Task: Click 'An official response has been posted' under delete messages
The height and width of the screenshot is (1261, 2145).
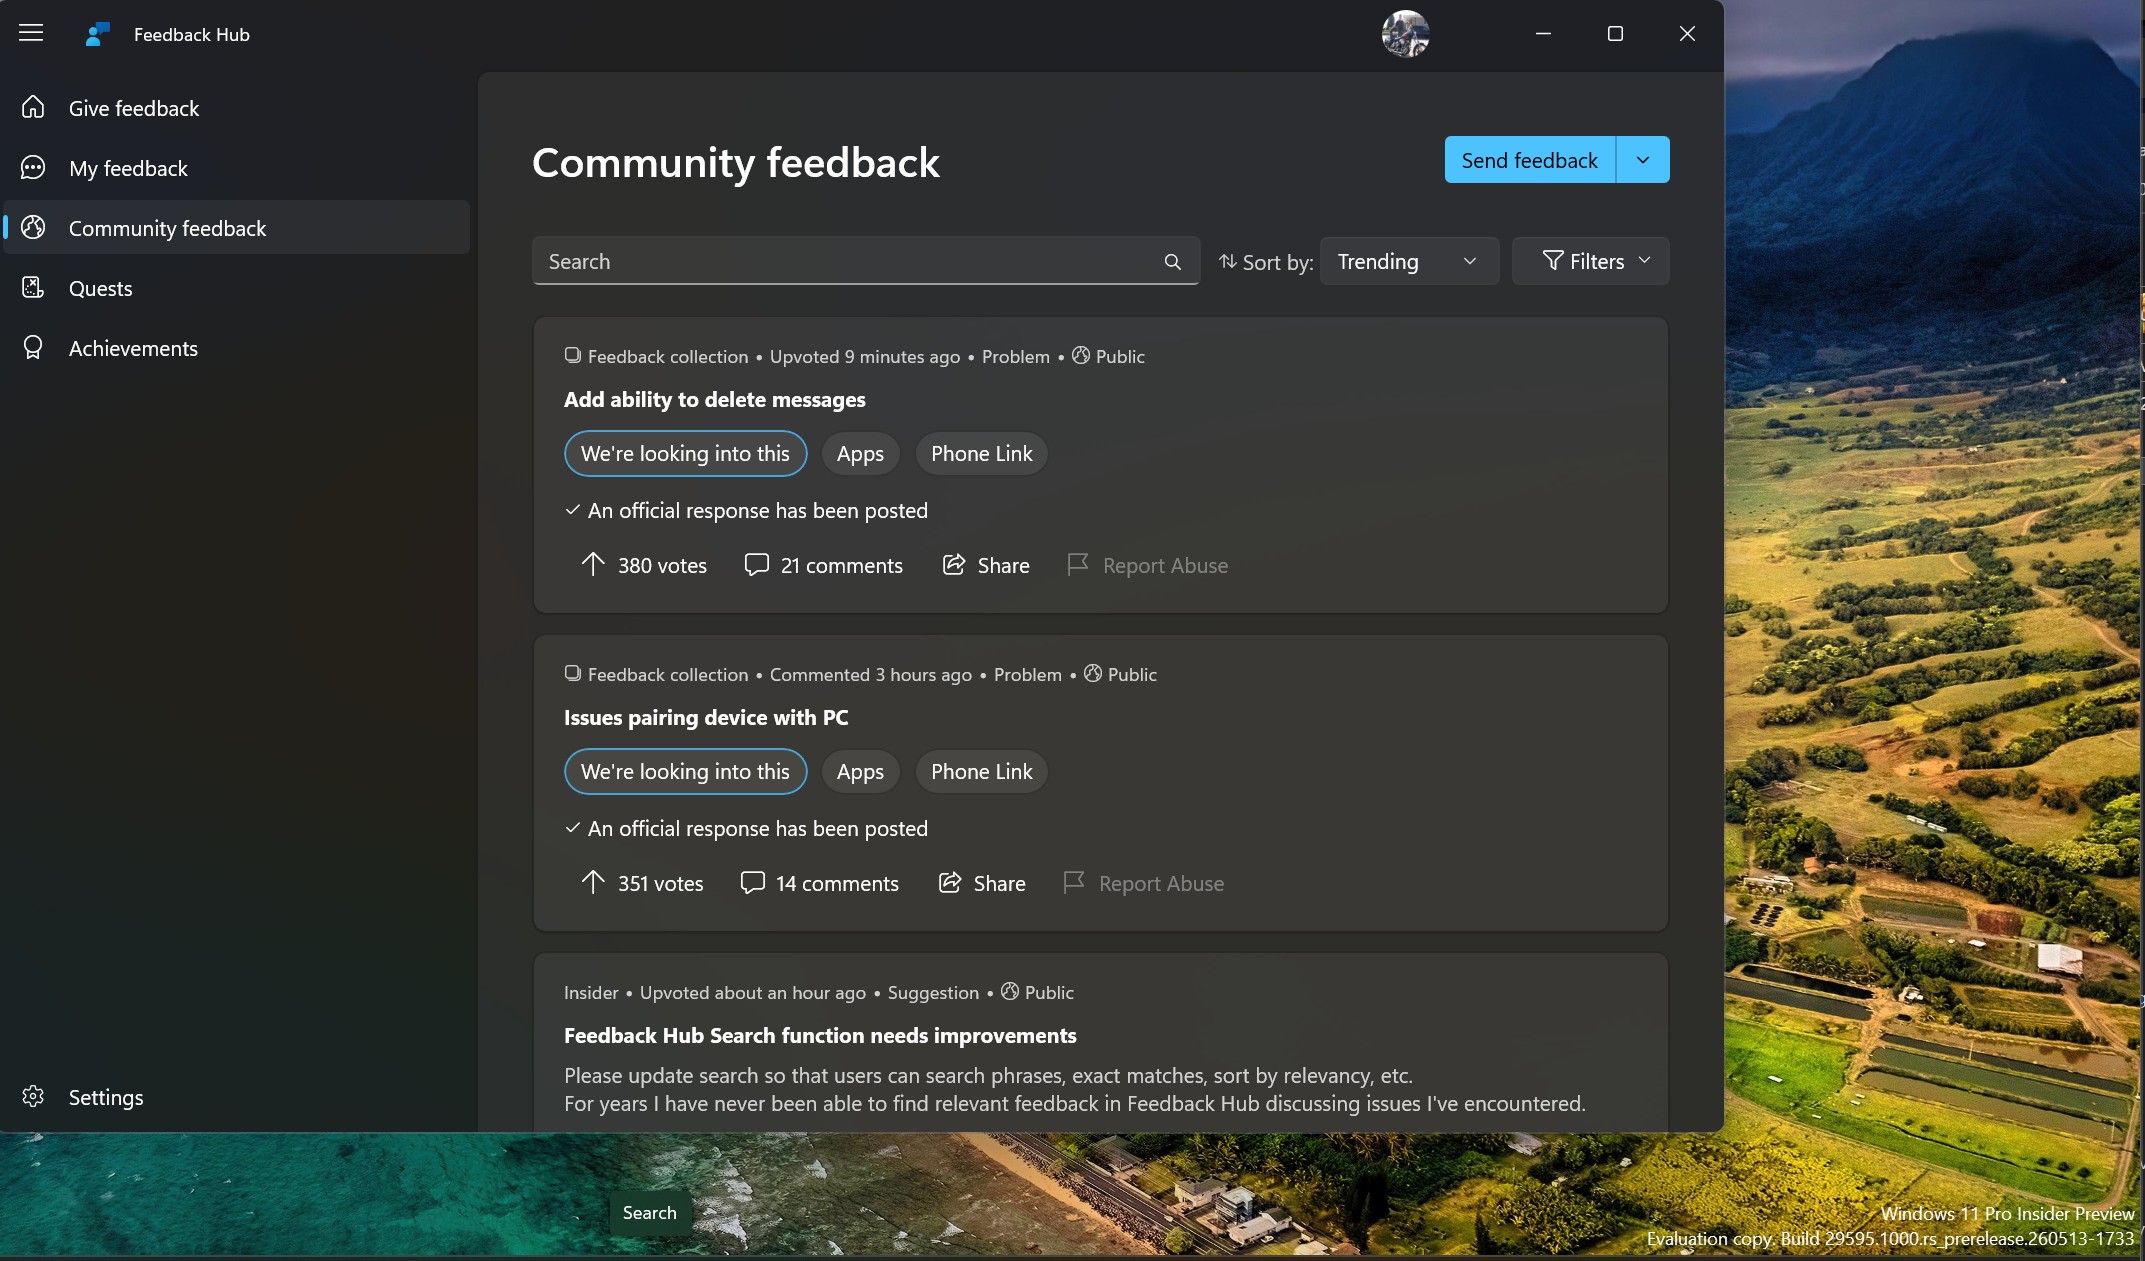Action: point(757,510)
